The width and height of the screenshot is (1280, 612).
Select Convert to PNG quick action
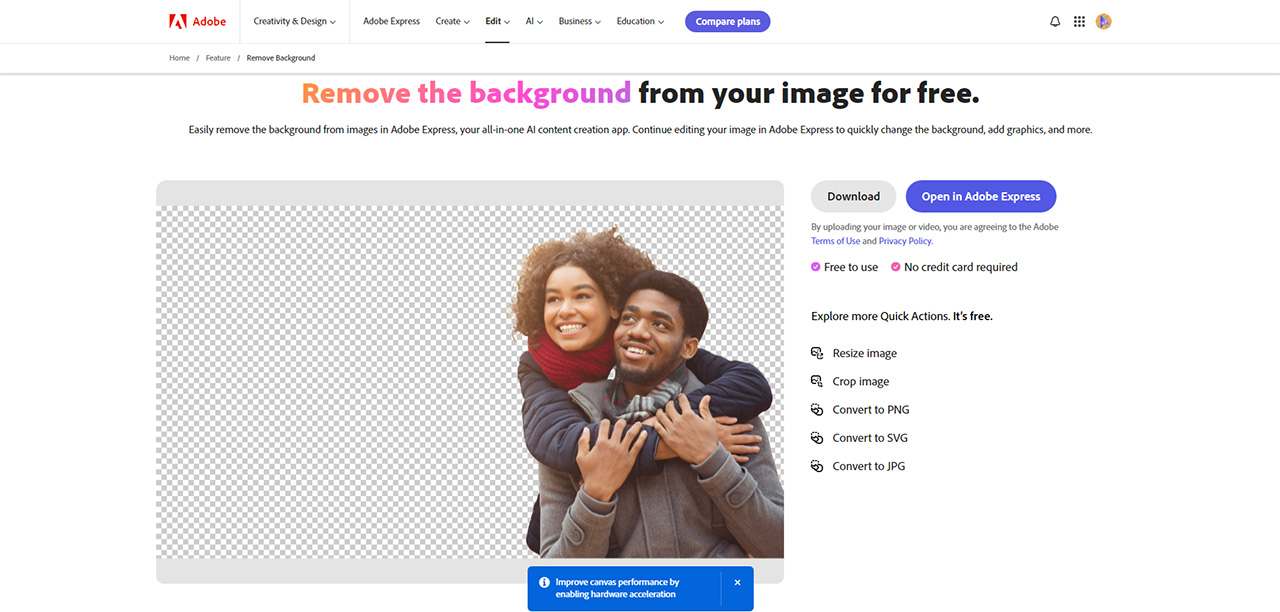pyautogui.click(x=871, y=409)
